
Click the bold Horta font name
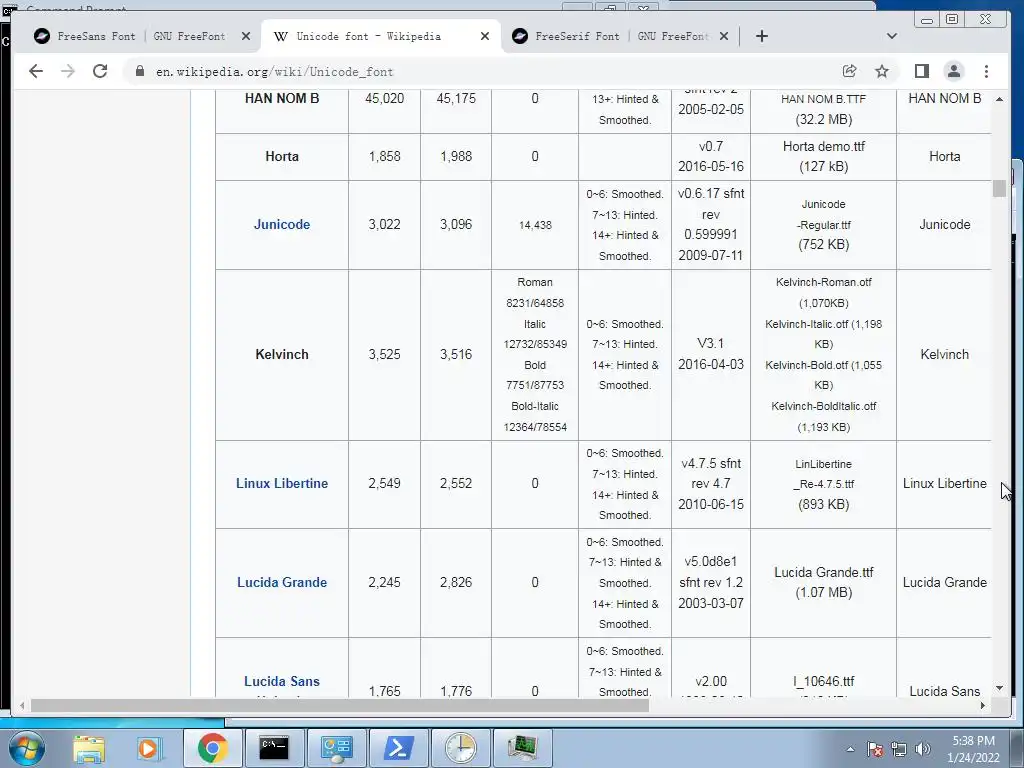pyautogui.click(x=281, y=157)
